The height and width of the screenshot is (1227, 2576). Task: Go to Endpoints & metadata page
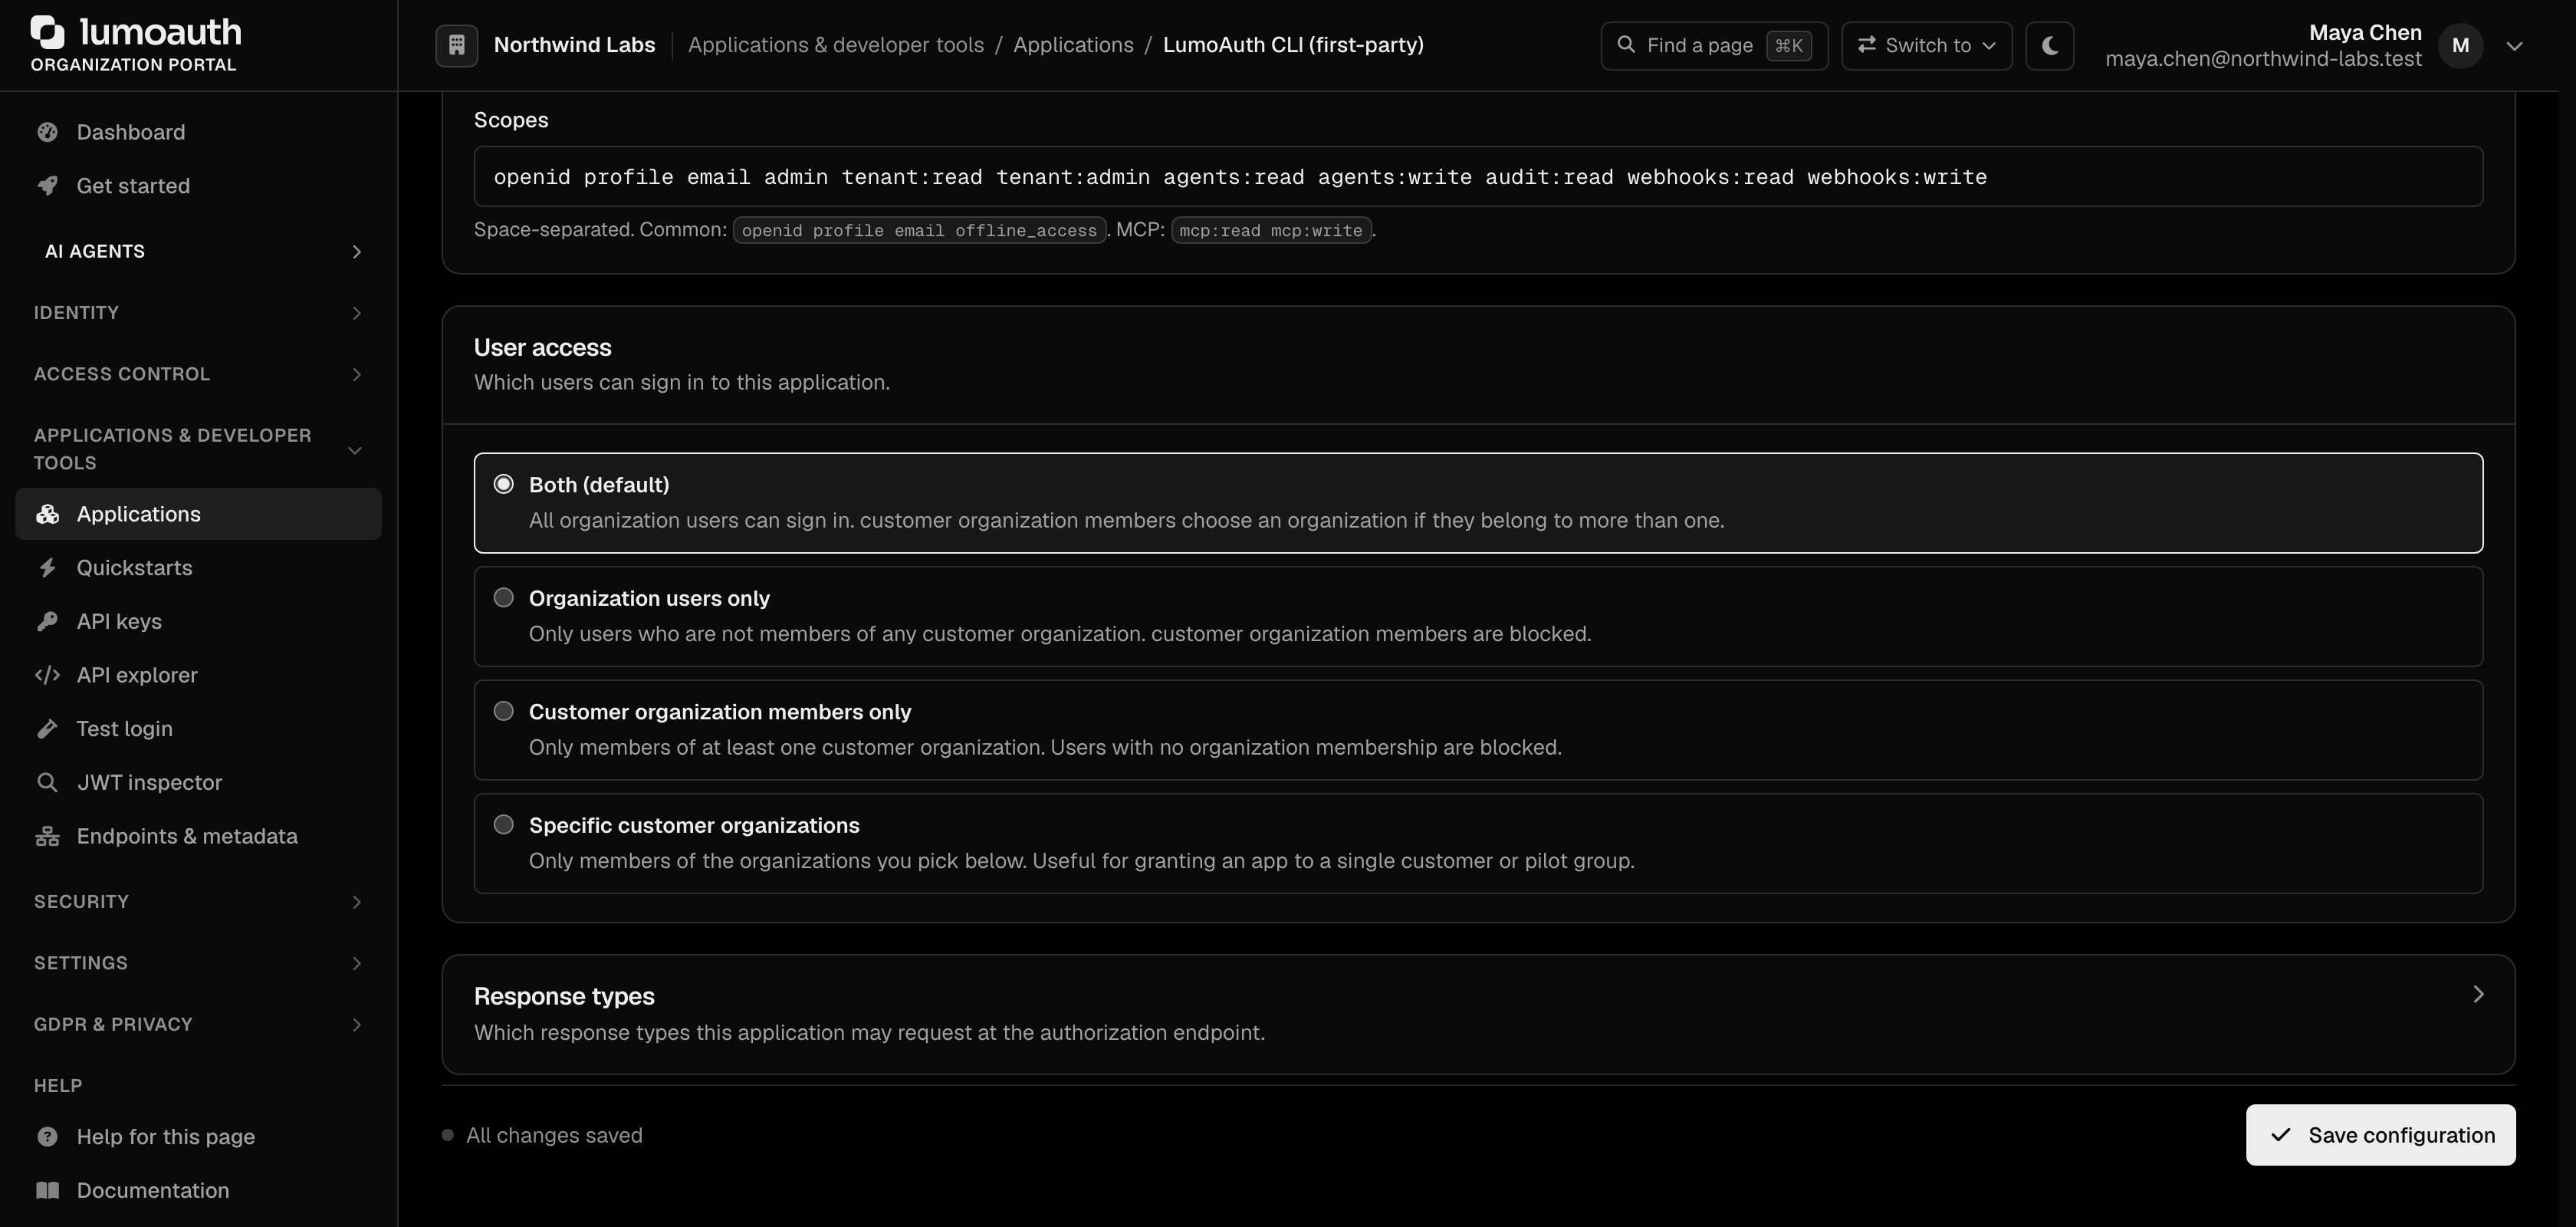coord(198,836)
